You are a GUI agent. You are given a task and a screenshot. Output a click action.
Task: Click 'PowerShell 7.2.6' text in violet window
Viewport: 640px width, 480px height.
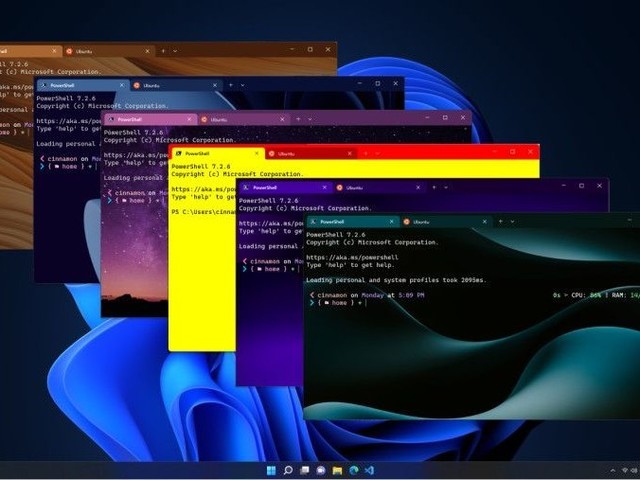[x=269, y=201]
